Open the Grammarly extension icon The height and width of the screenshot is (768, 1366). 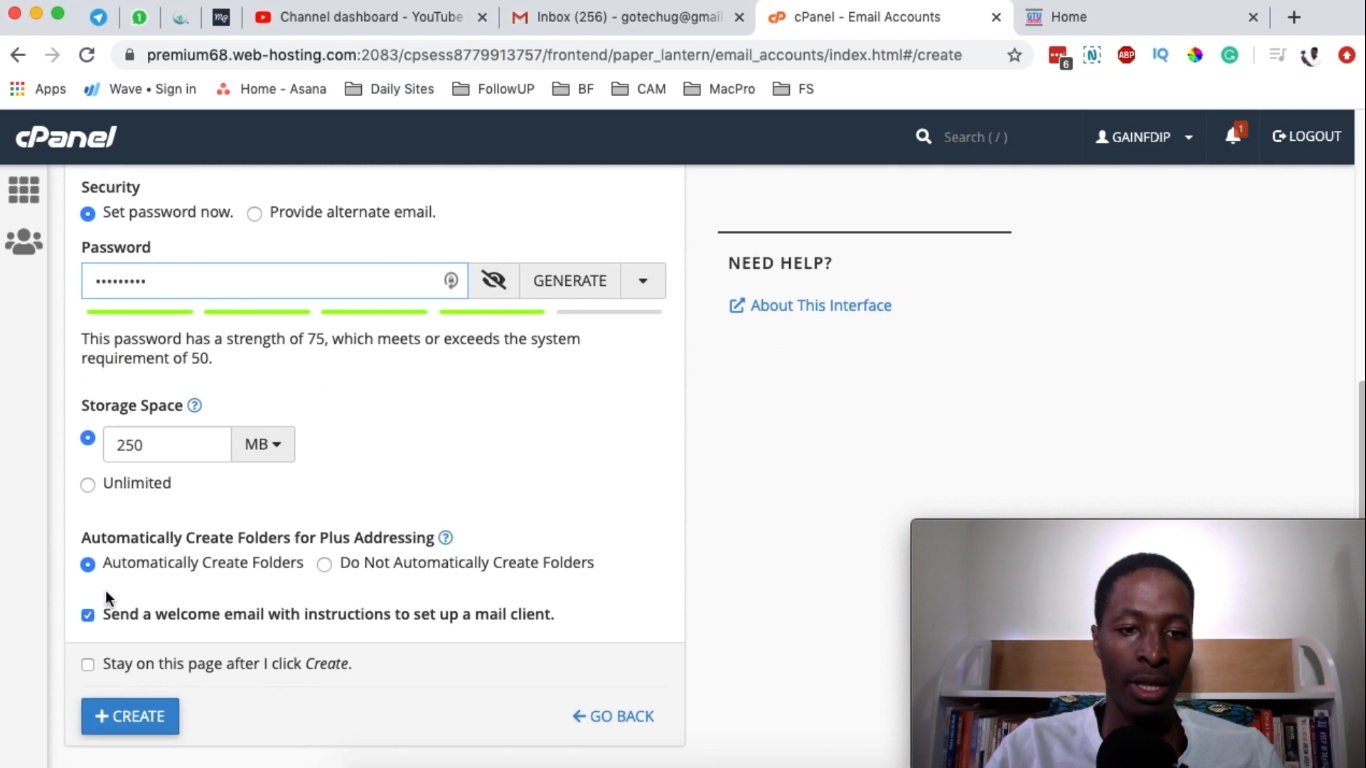pos(1229,55)
